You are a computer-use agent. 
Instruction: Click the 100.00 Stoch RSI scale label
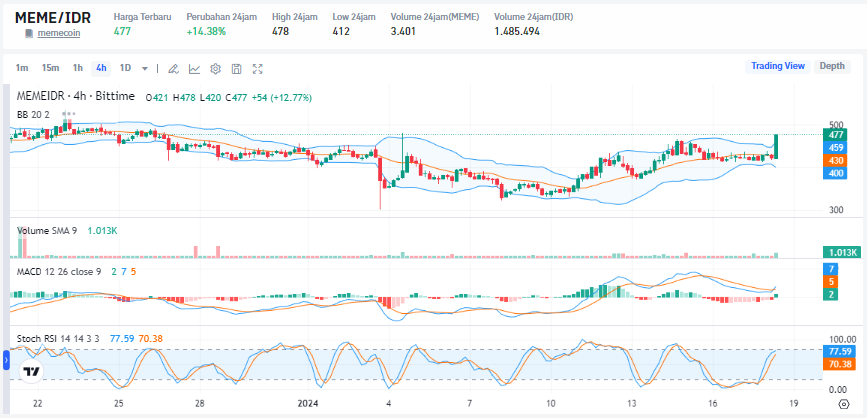coord(842,339)
